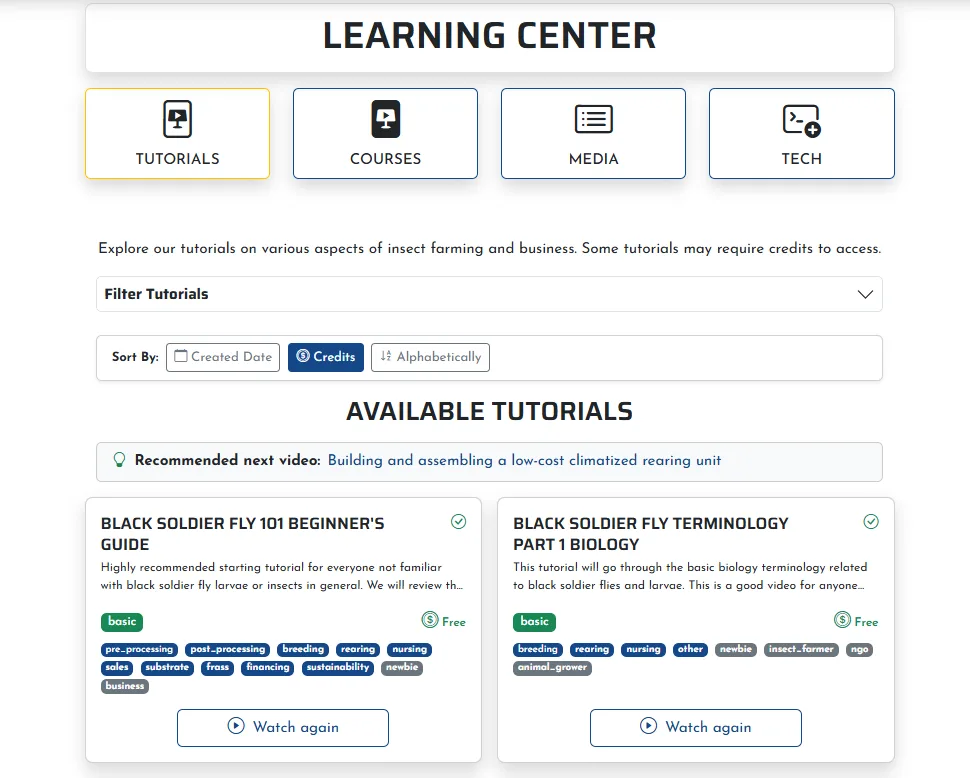Click the completed checkmark on Terminology Part 1
The image size is (970, 778).
point(871,521)
